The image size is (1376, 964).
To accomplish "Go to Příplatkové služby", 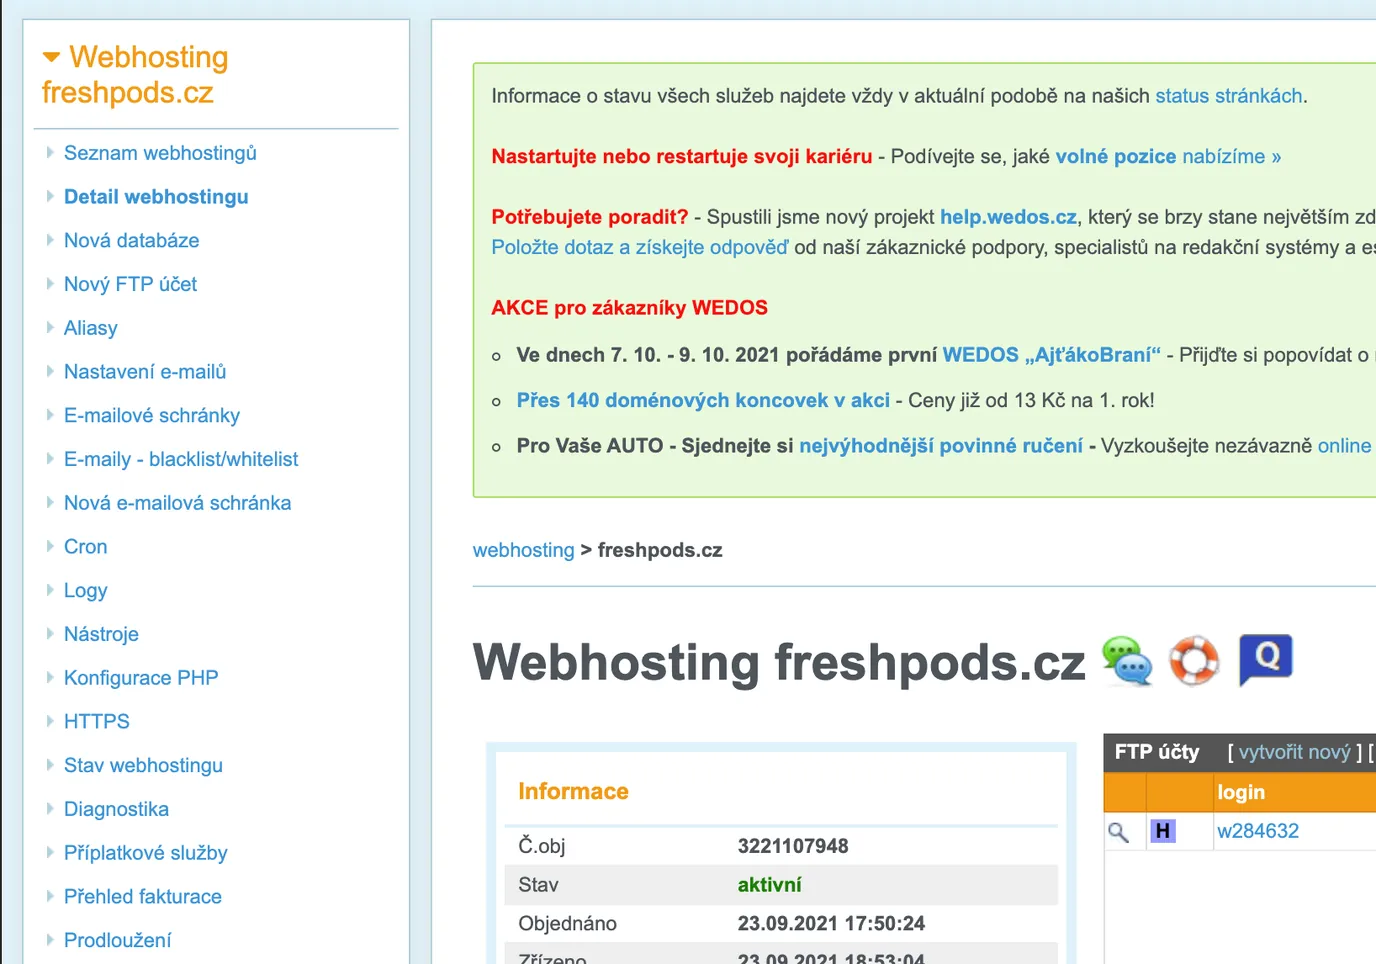I will 146,853.
